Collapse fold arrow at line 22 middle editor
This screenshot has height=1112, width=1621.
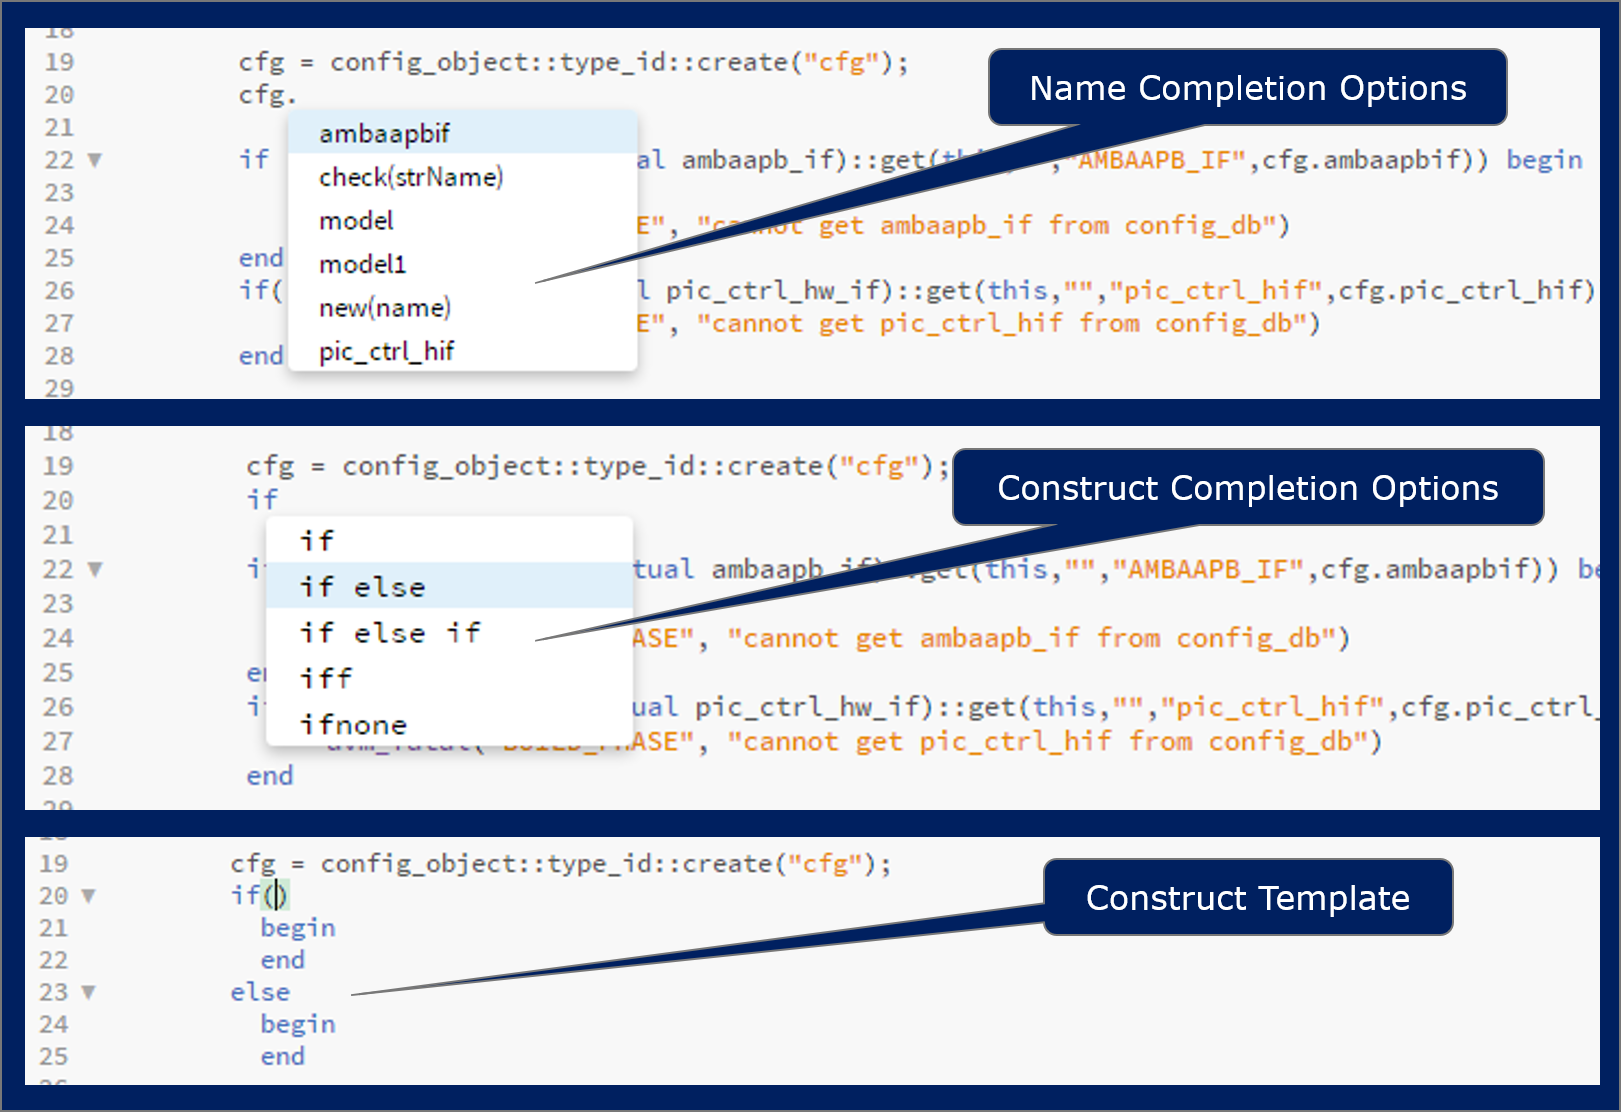point(95,569)
